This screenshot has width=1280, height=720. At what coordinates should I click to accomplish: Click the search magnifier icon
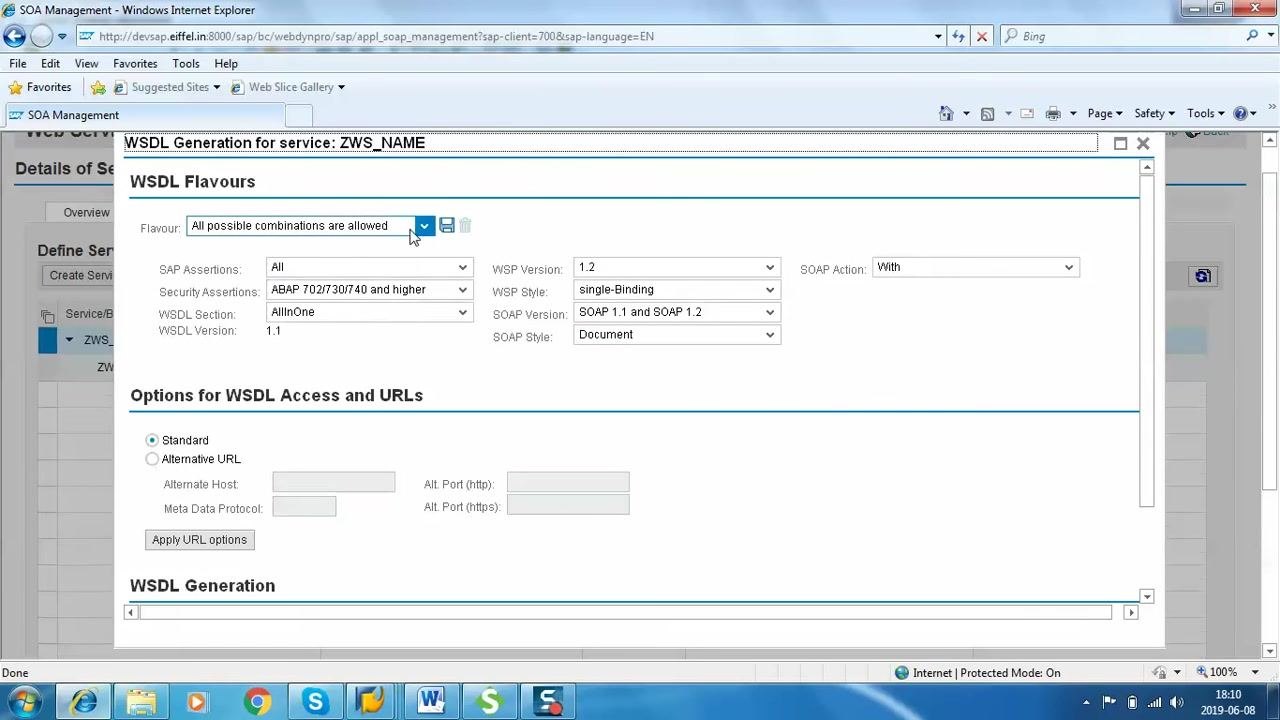1252,36
